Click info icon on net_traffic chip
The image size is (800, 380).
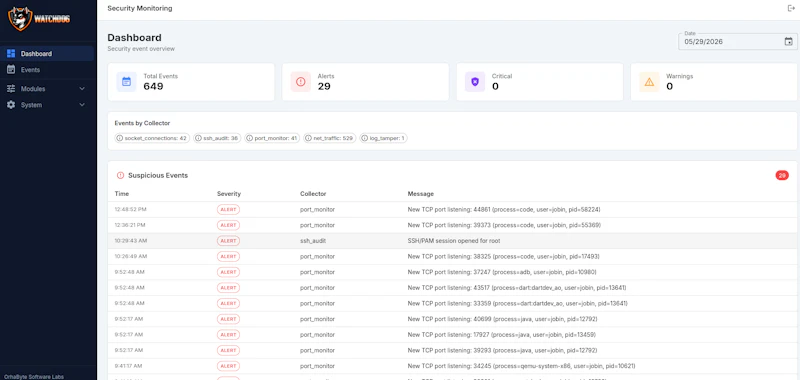[x=309, y=138]
